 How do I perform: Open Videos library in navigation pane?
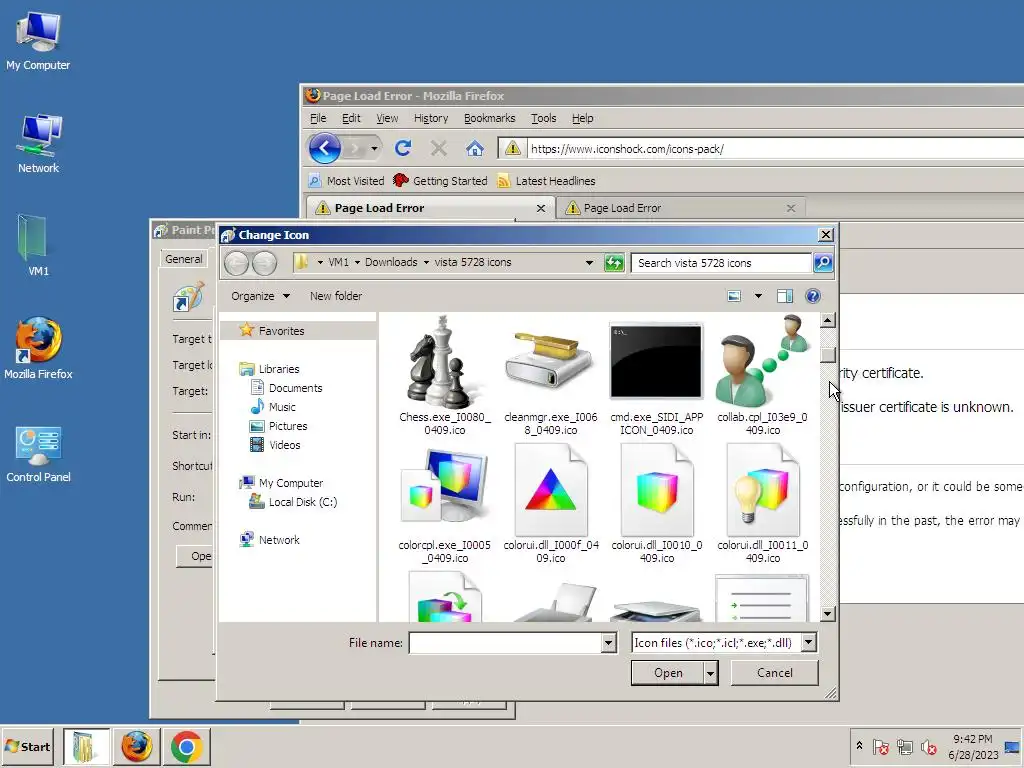284,445
